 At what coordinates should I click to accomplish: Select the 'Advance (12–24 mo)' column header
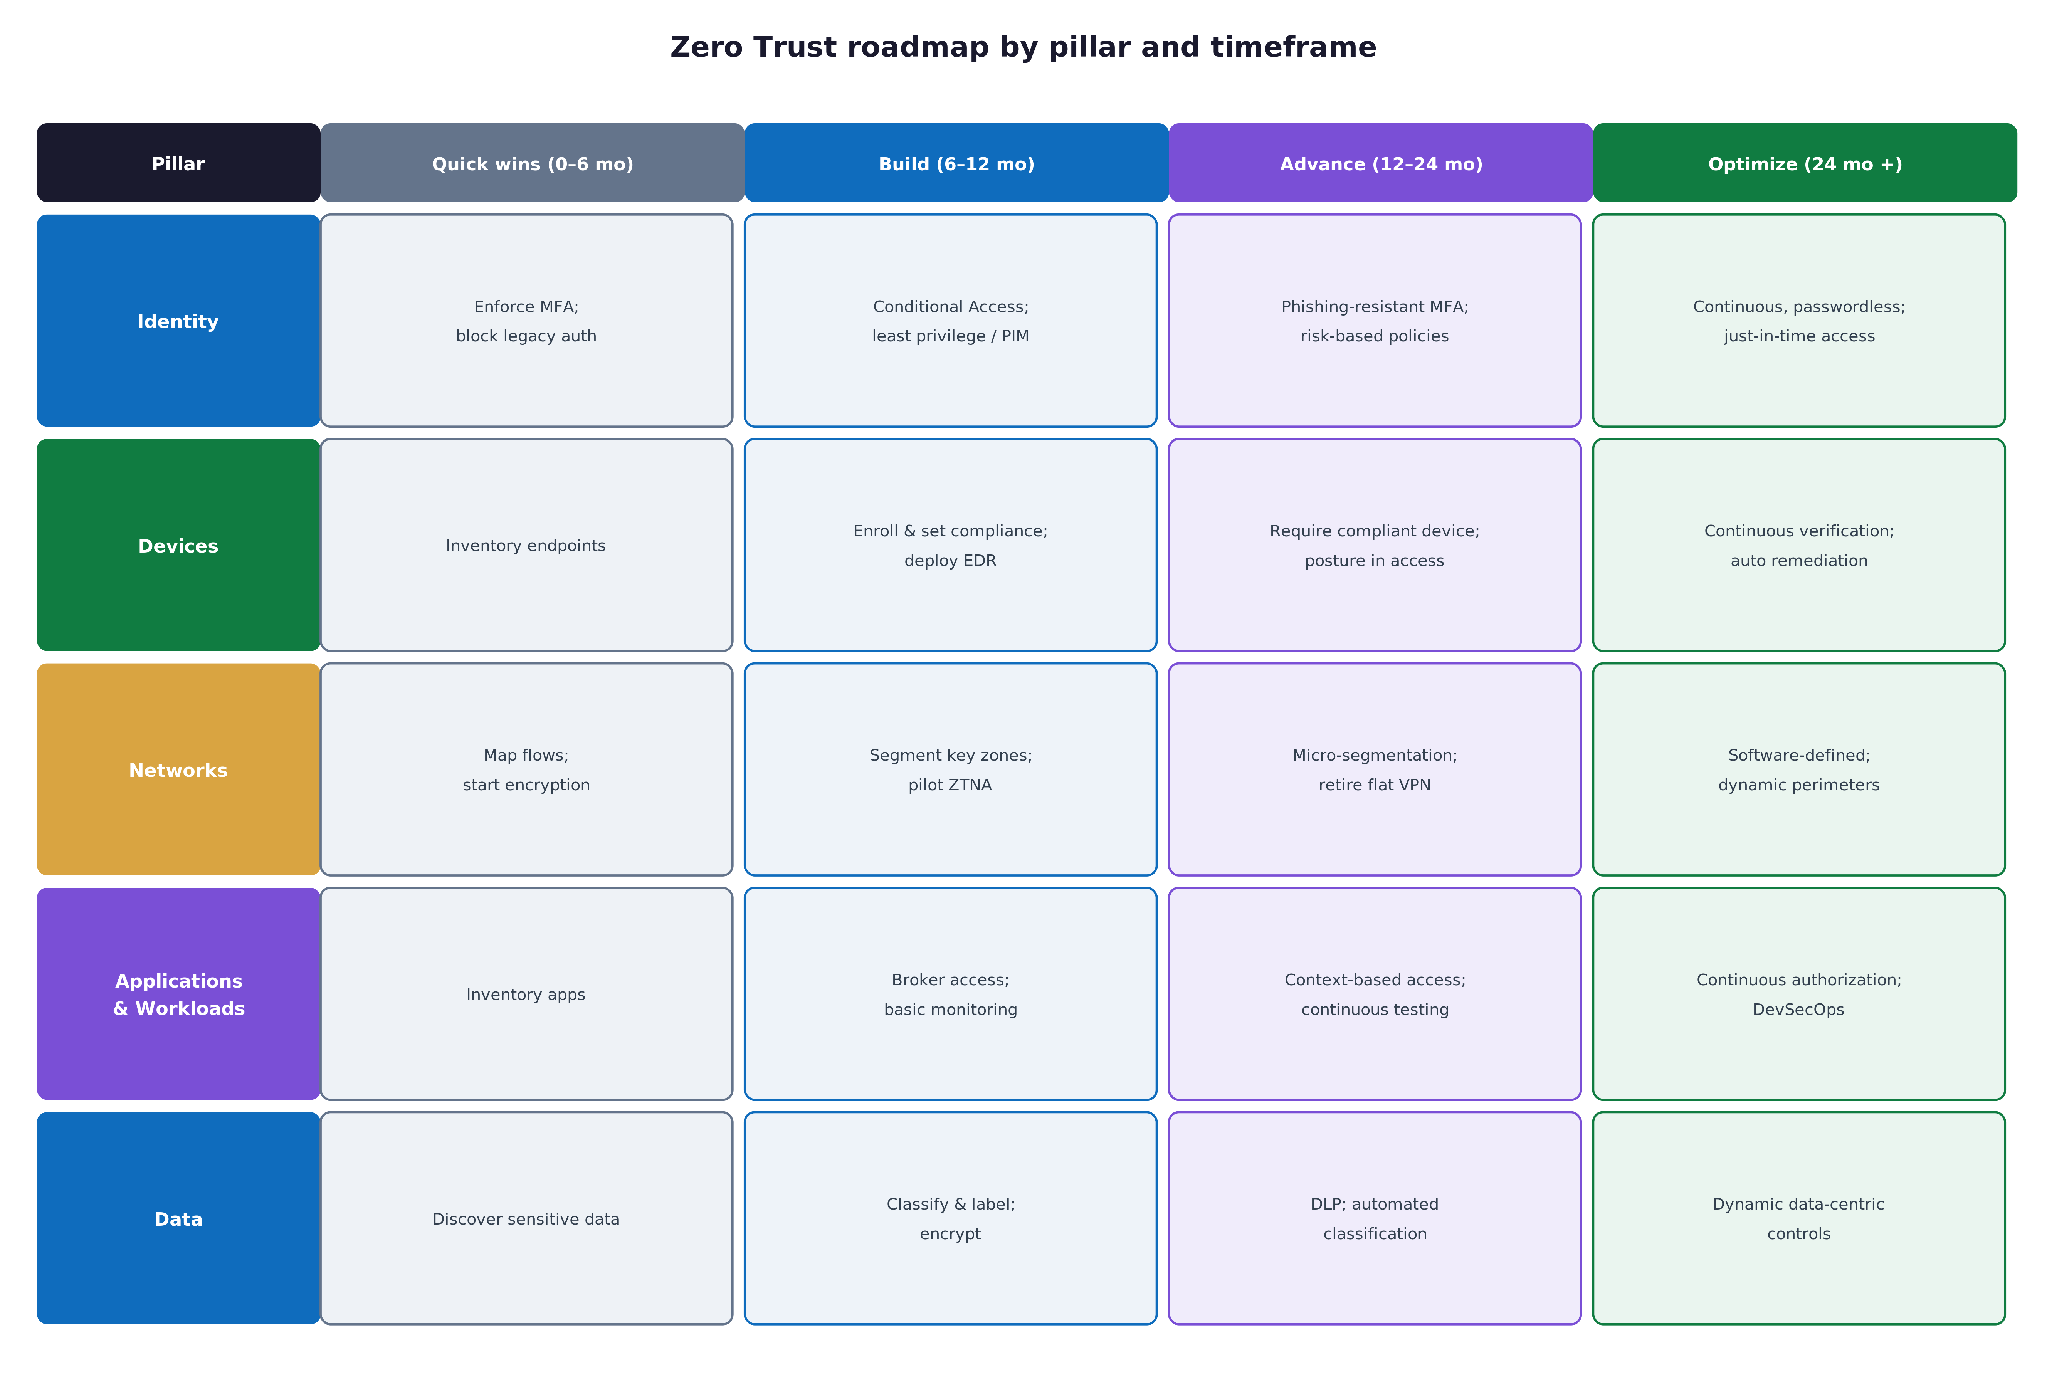coord(1380,163)
